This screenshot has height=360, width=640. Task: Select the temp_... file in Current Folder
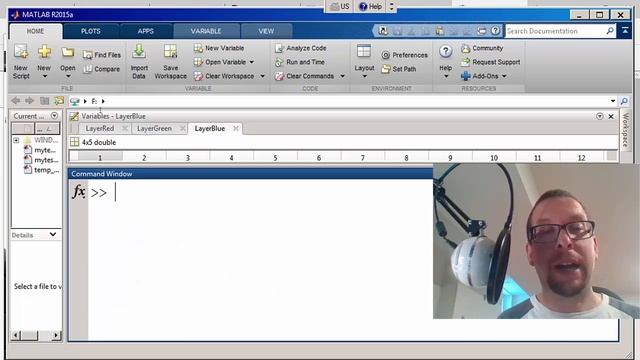tap(42, 170)
